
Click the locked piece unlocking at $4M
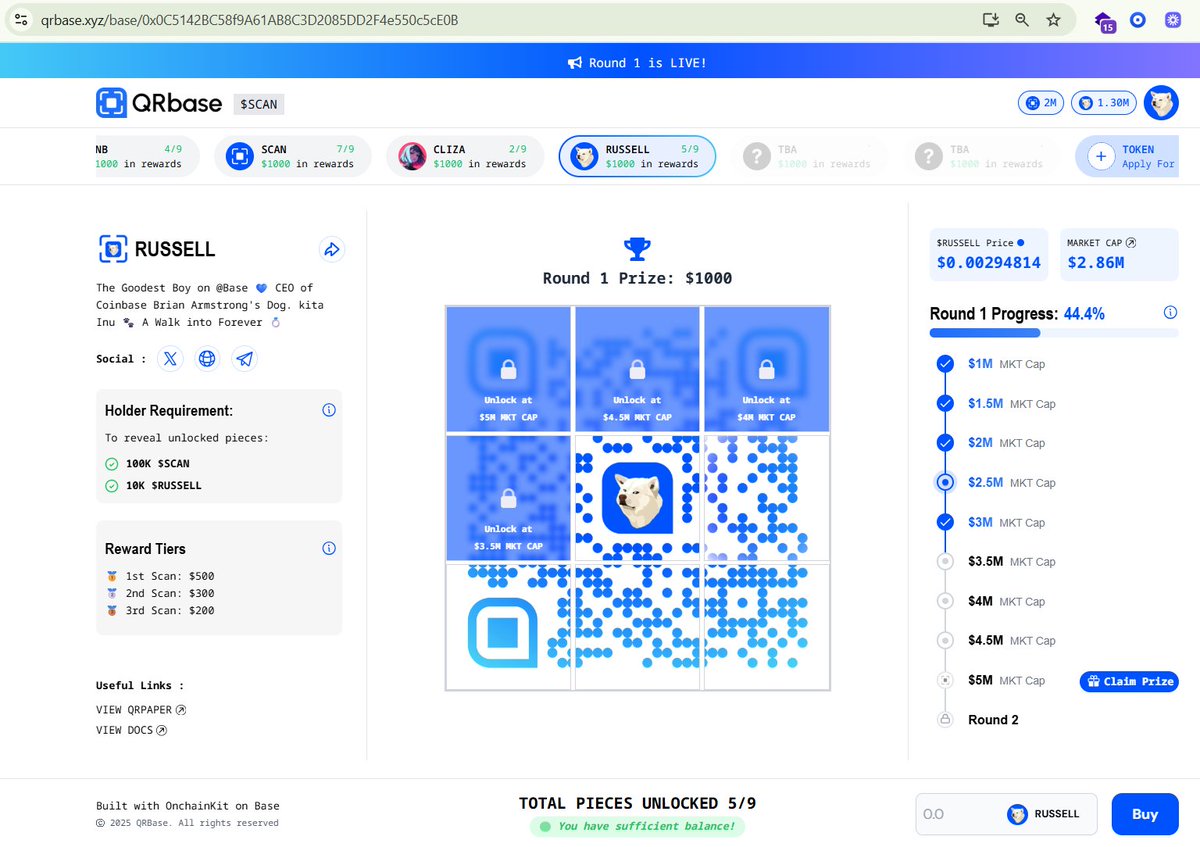coord(766,368)
